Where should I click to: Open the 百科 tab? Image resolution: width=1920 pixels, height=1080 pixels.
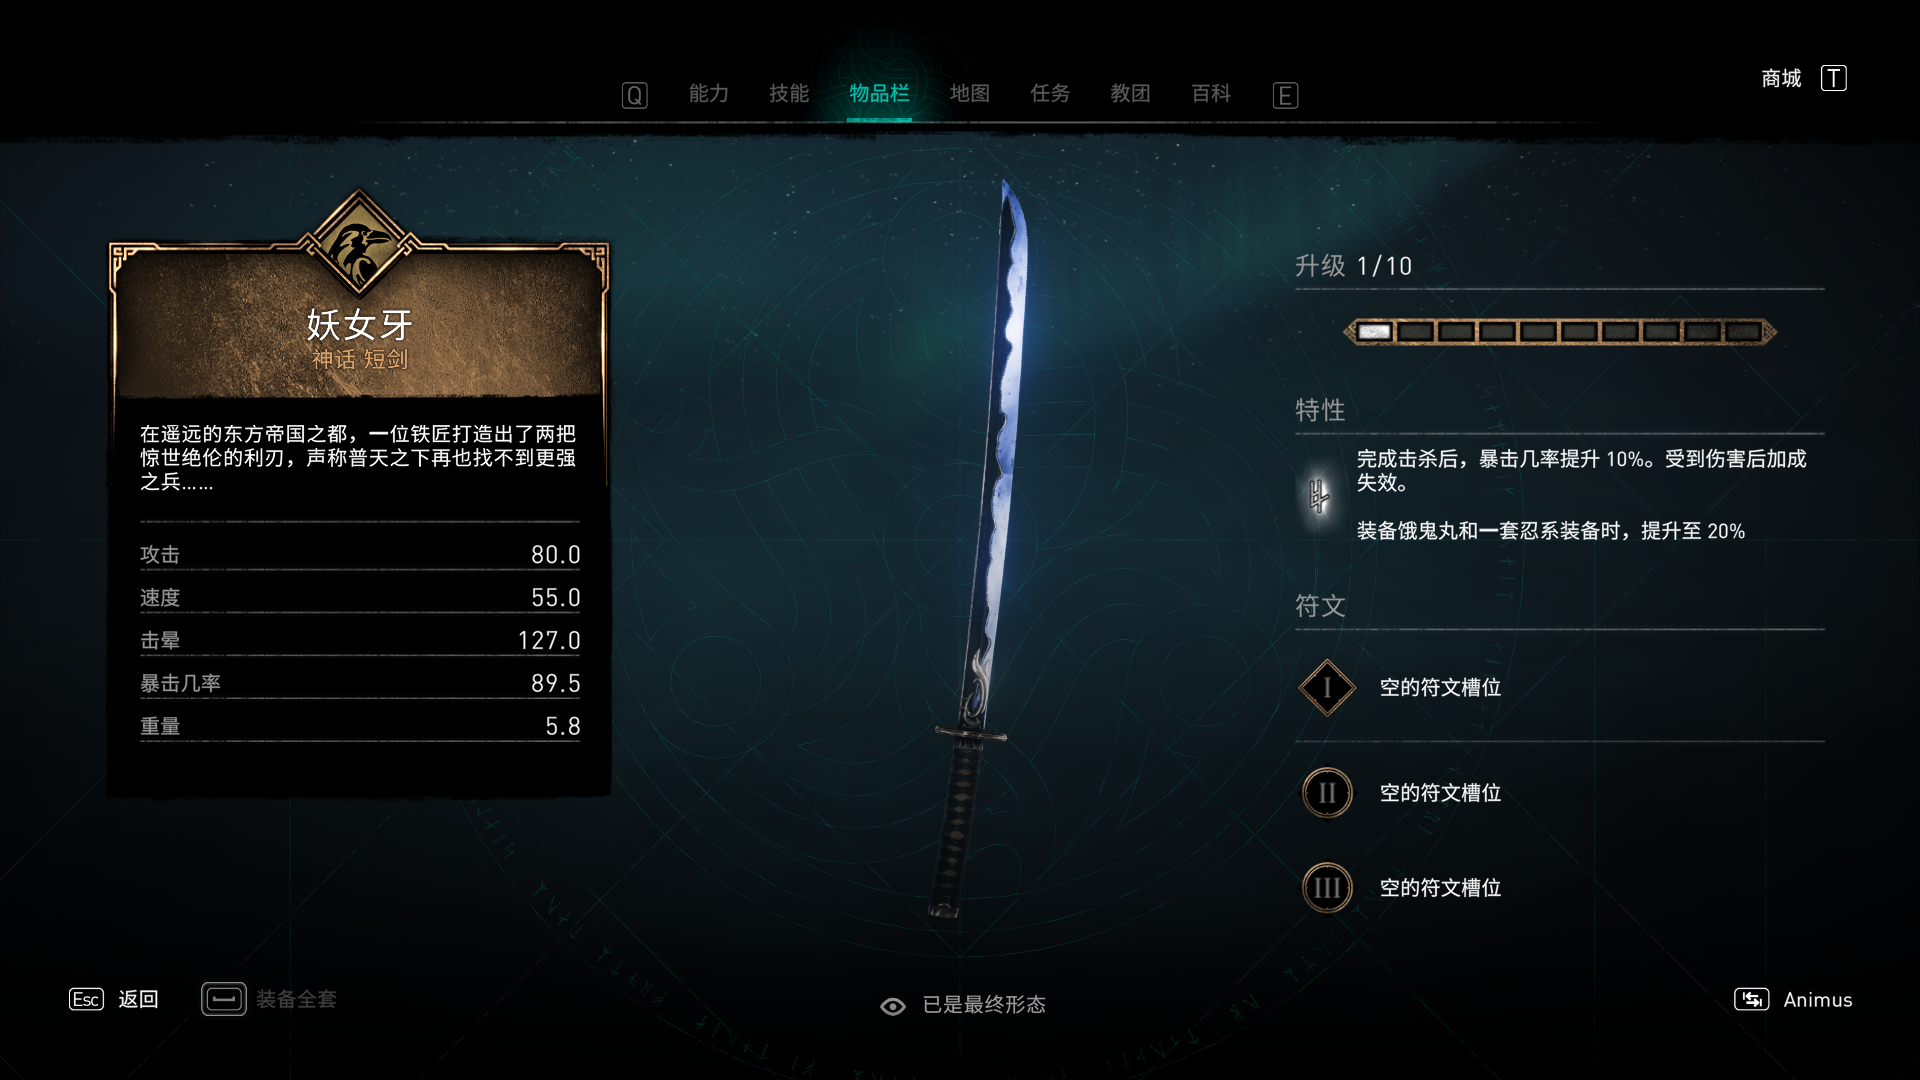(x=1211, y=93)
